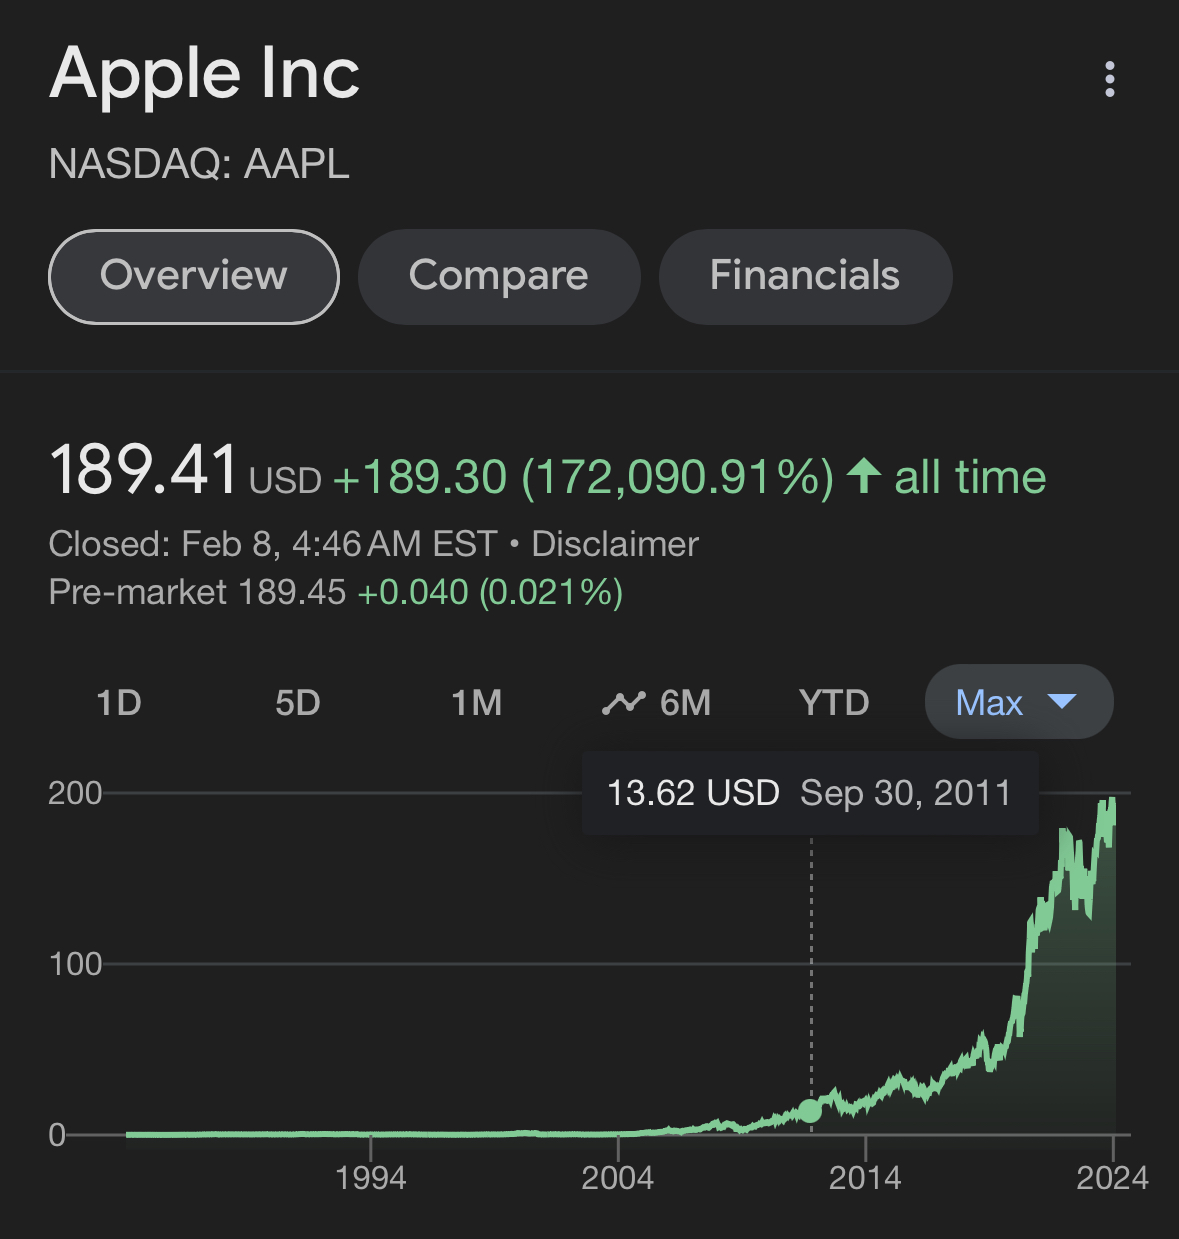This screenshot has height=1239, width=1179.
Task: Select the Overview tab
Action: (194, 276)
